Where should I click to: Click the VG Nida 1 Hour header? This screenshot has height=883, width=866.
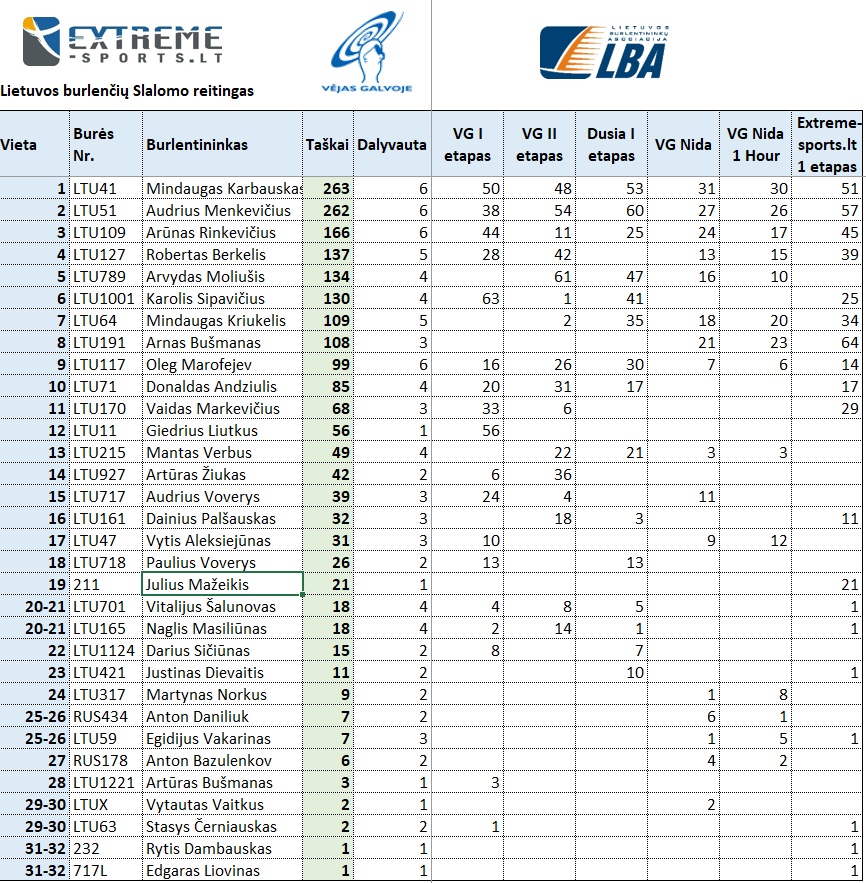(x=755, y=144)
